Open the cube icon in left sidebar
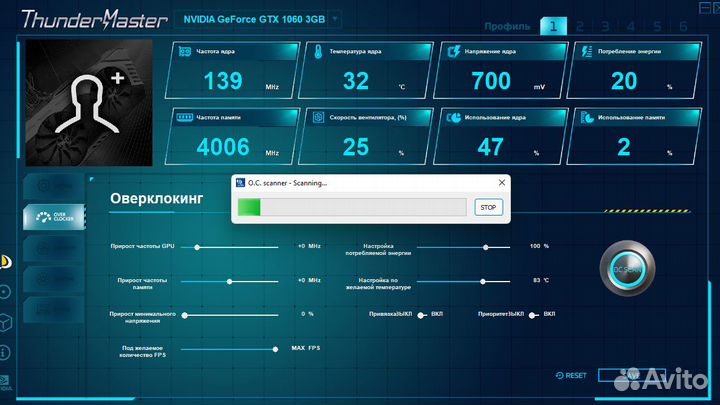This screenshot has width=720, height=405. 5,323
